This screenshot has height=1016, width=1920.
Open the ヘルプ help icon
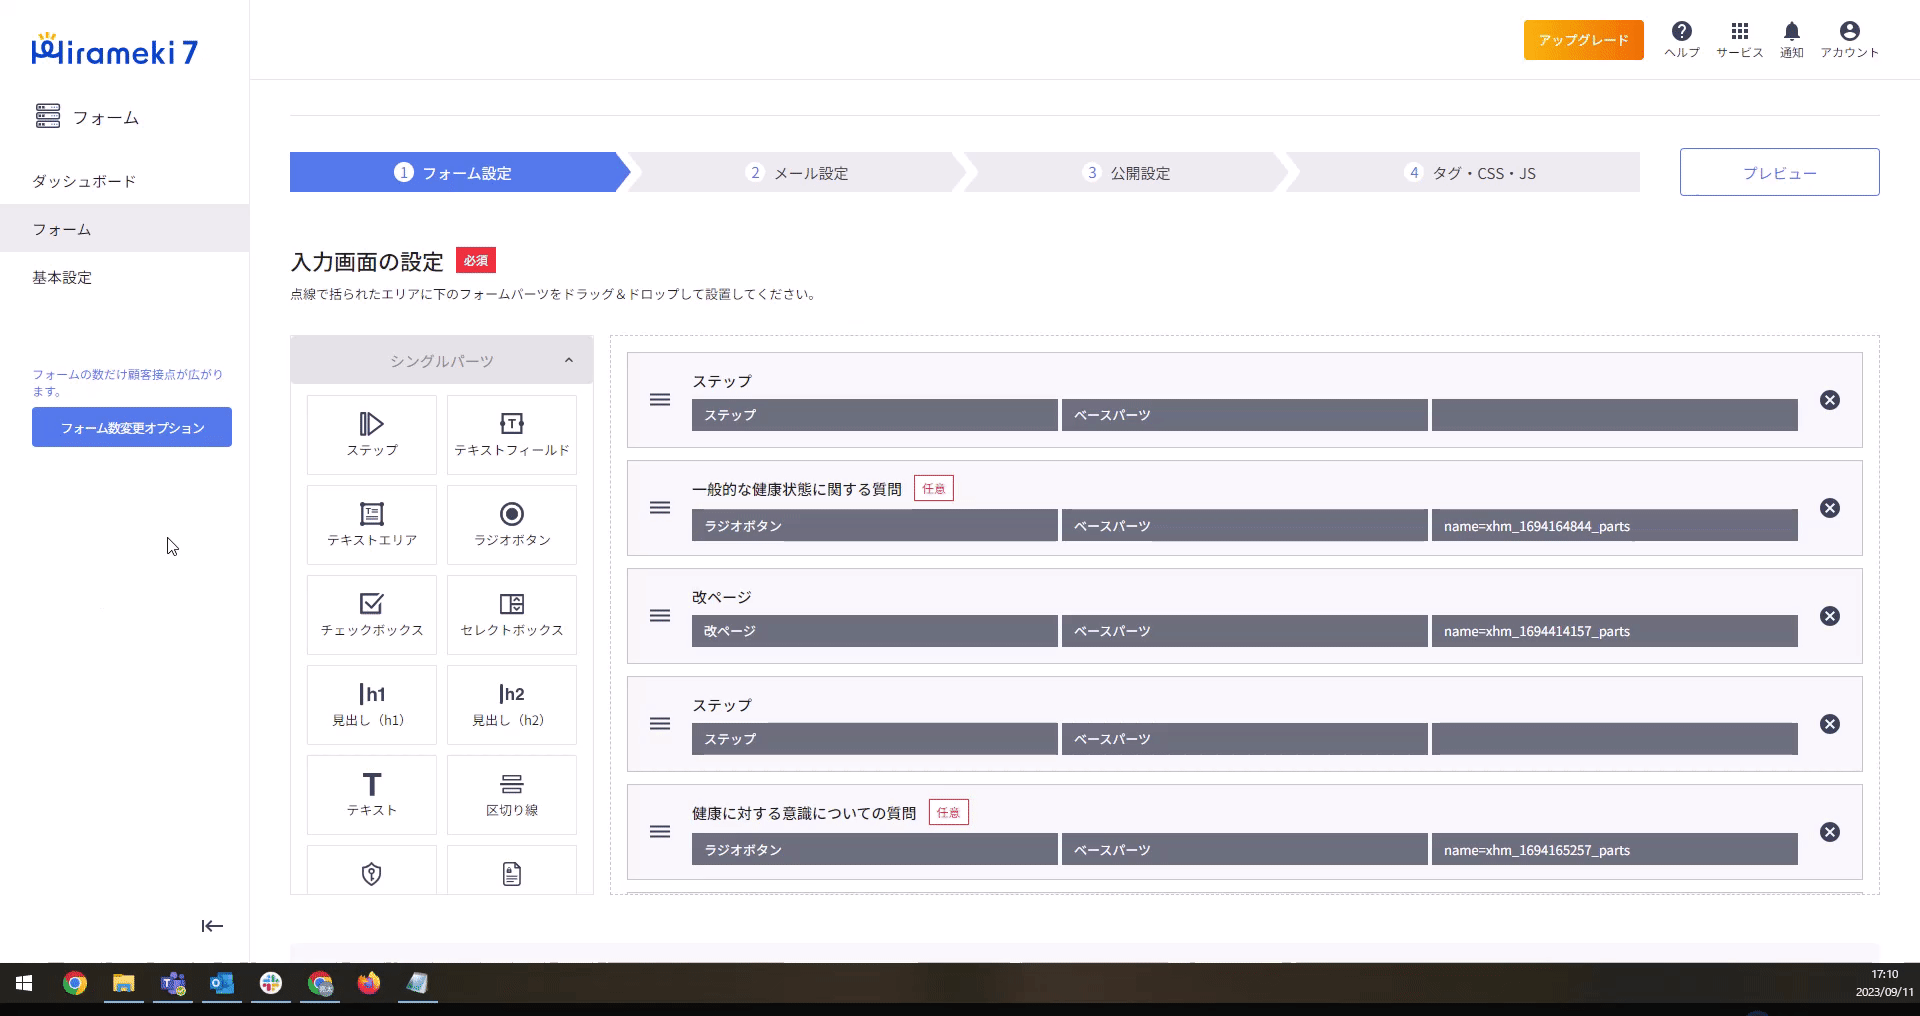[1682, 40]
